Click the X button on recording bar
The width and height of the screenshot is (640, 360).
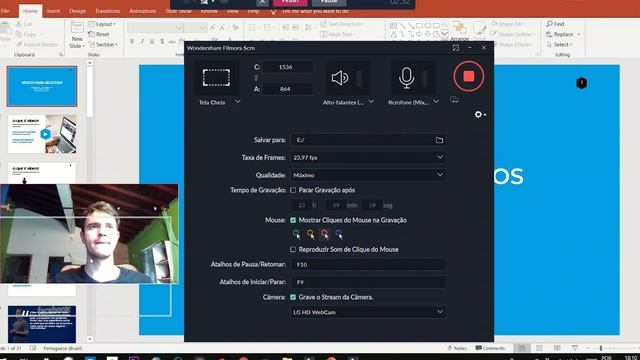pyautogui.click(x=262, y=2)
